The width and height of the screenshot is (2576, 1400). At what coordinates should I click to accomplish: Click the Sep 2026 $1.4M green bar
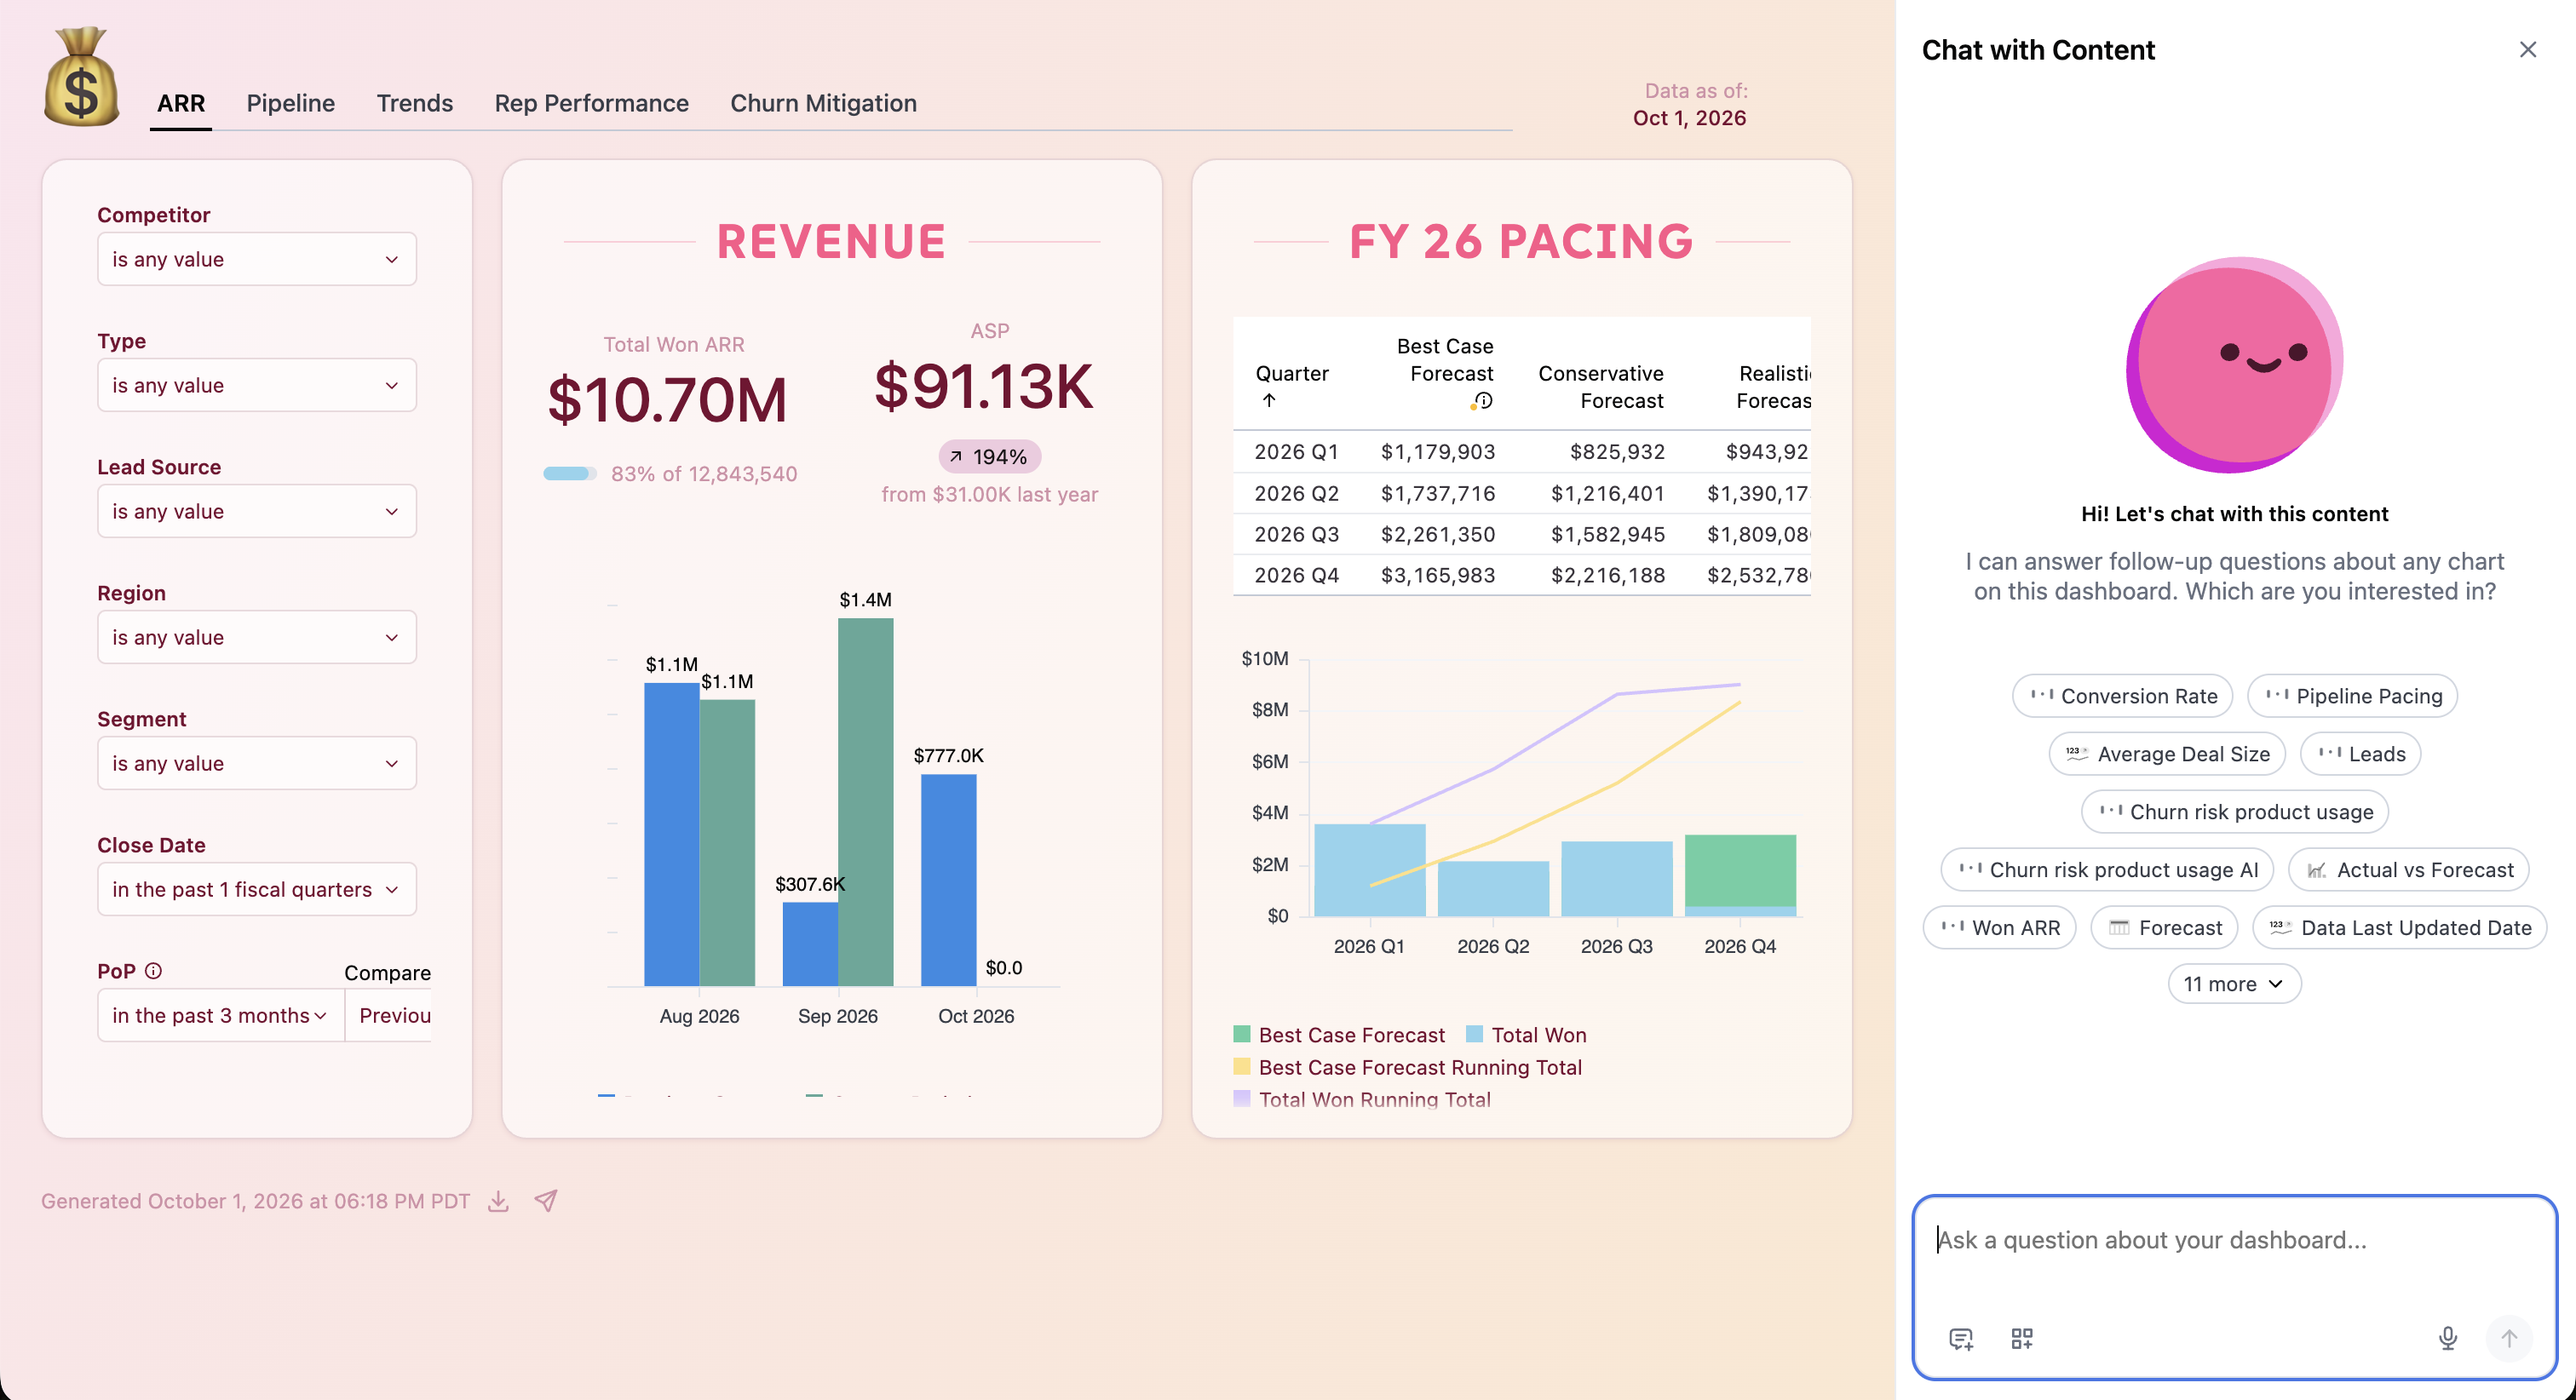pos(865,802)
